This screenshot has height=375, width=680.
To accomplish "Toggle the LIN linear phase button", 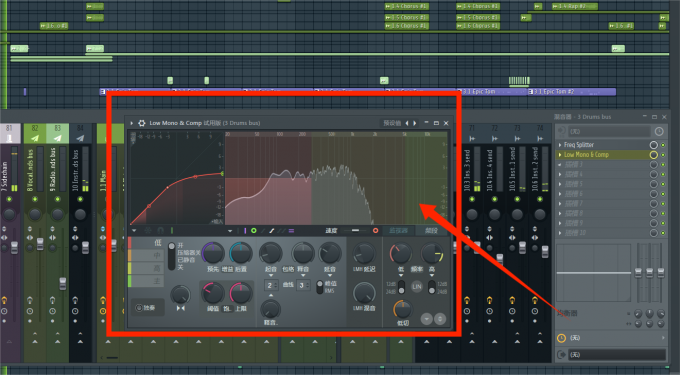I will (x=417, y=287).
